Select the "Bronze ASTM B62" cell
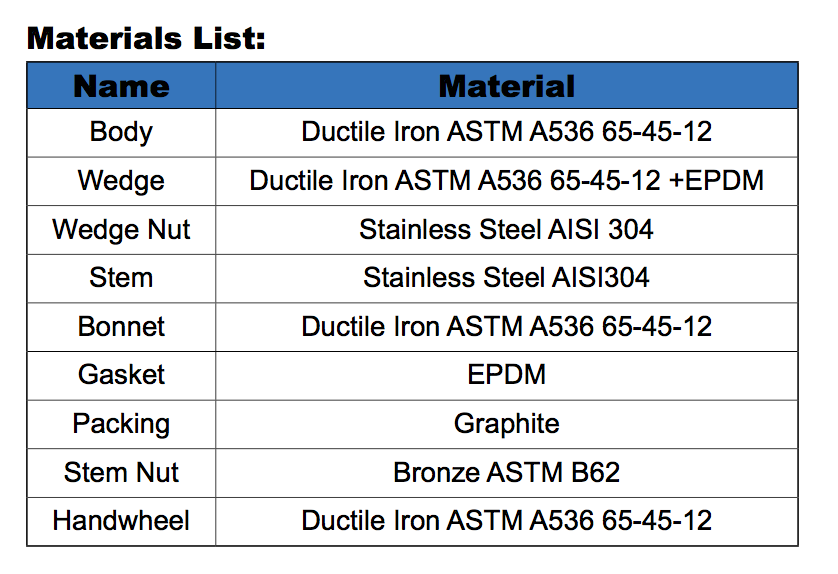This screenshot has width=838, height=574. click(506, 472)
